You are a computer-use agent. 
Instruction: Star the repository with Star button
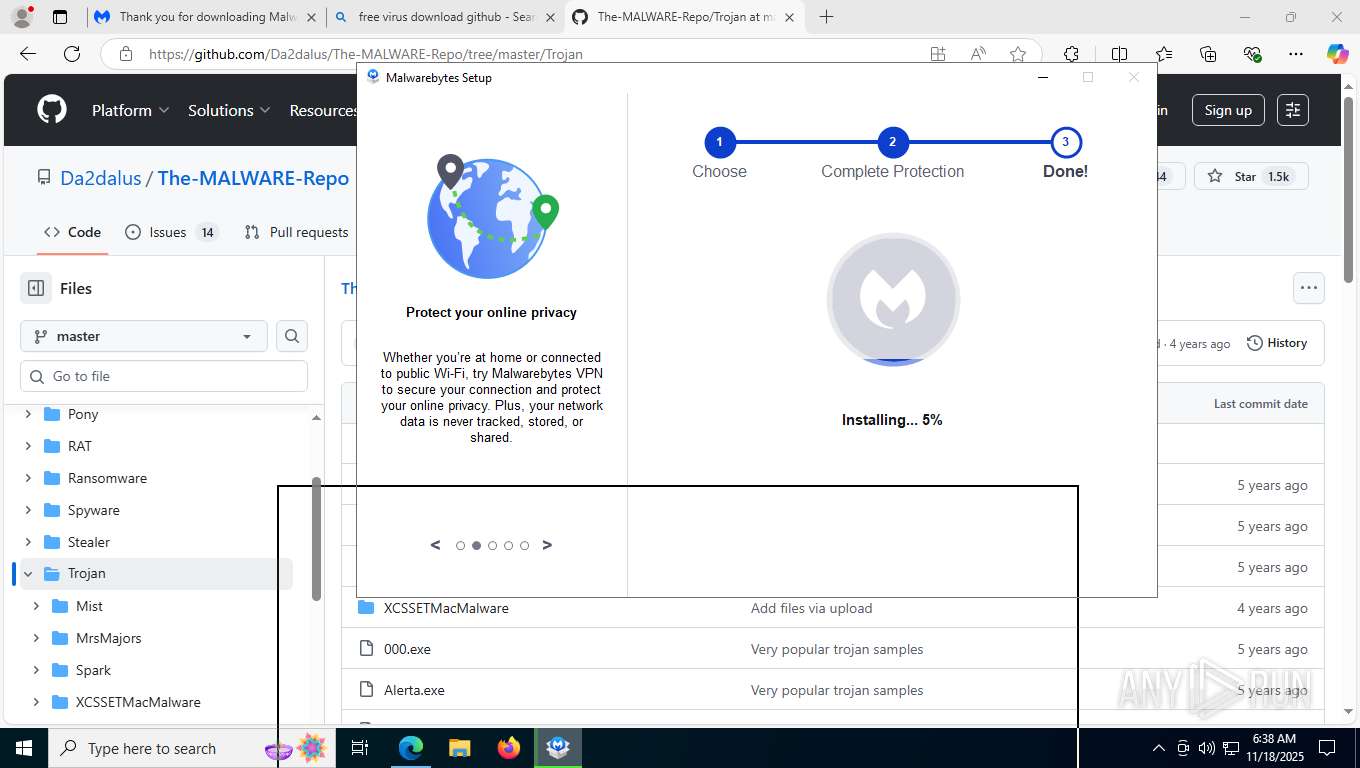(1250, 177)
